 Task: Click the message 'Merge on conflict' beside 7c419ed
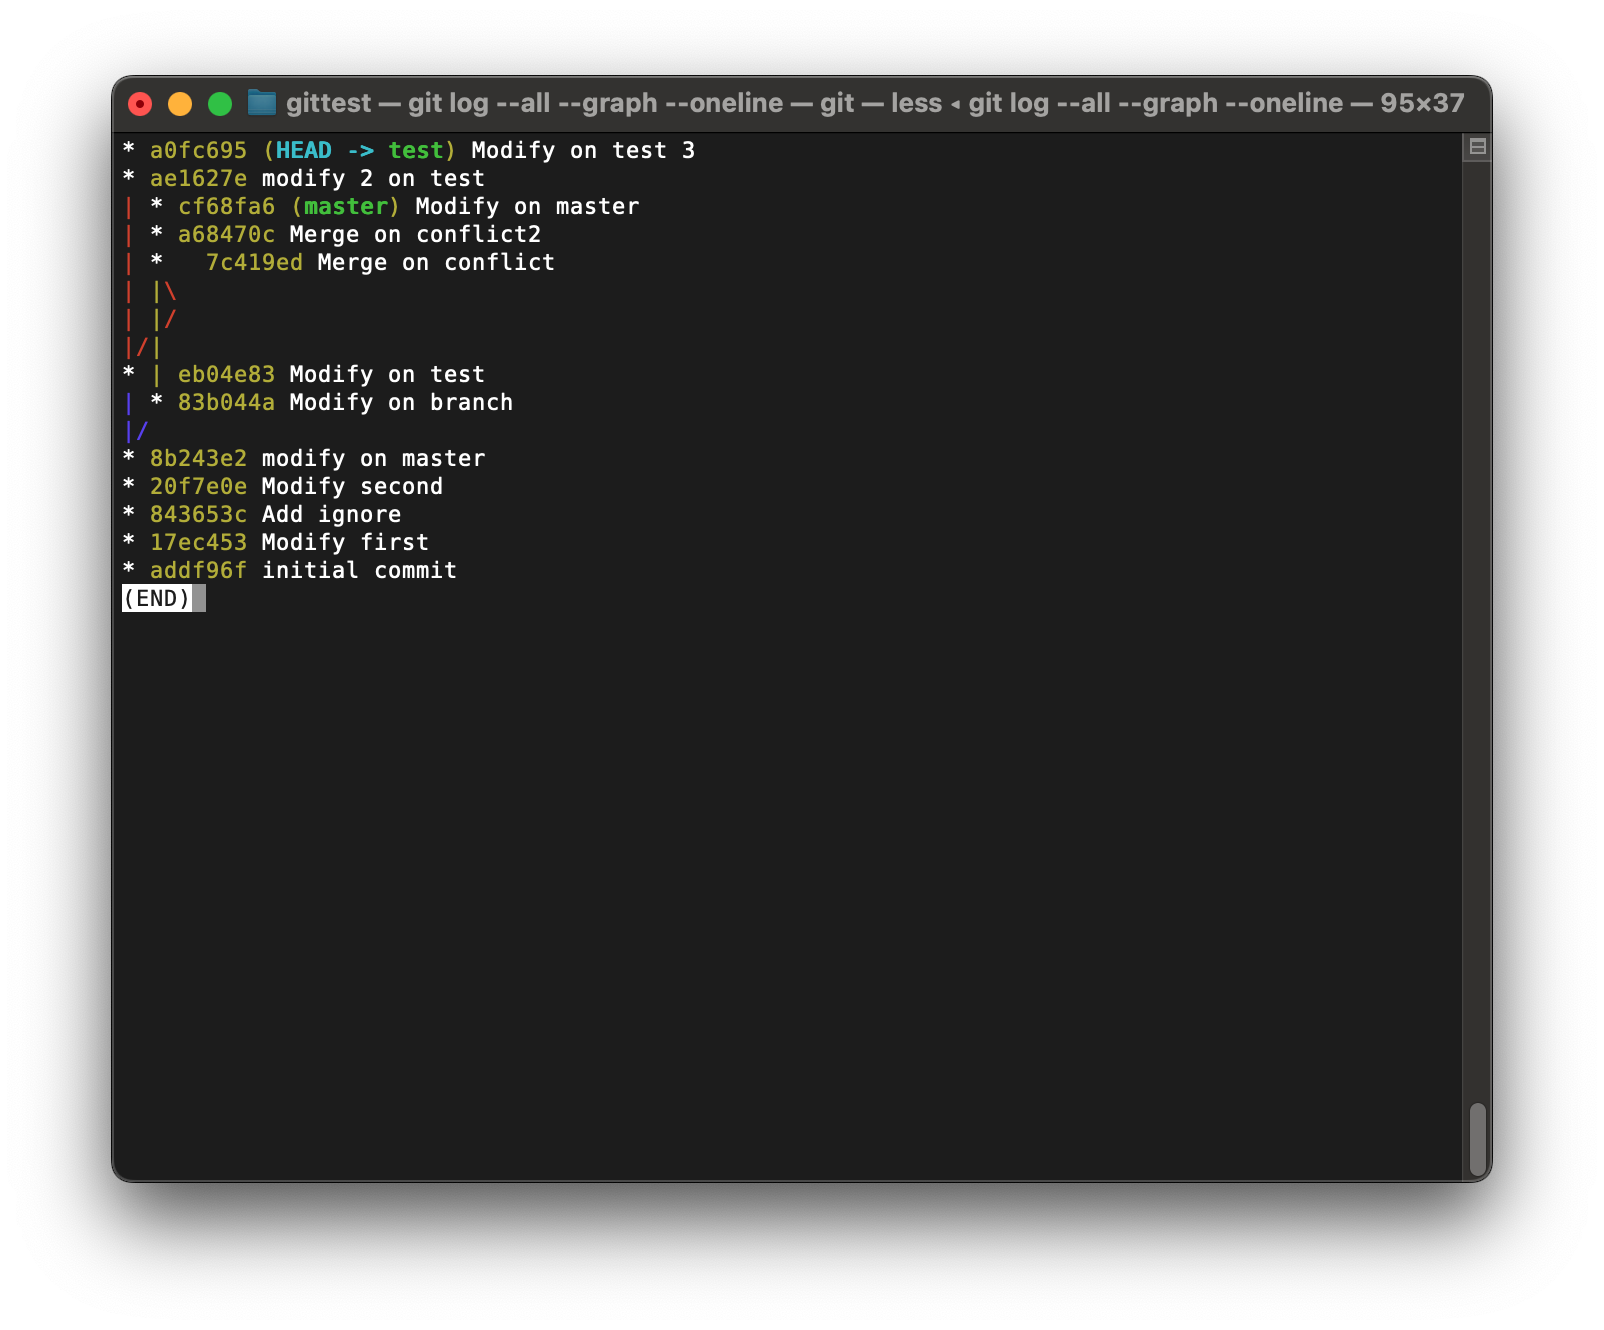coord(436,263)
